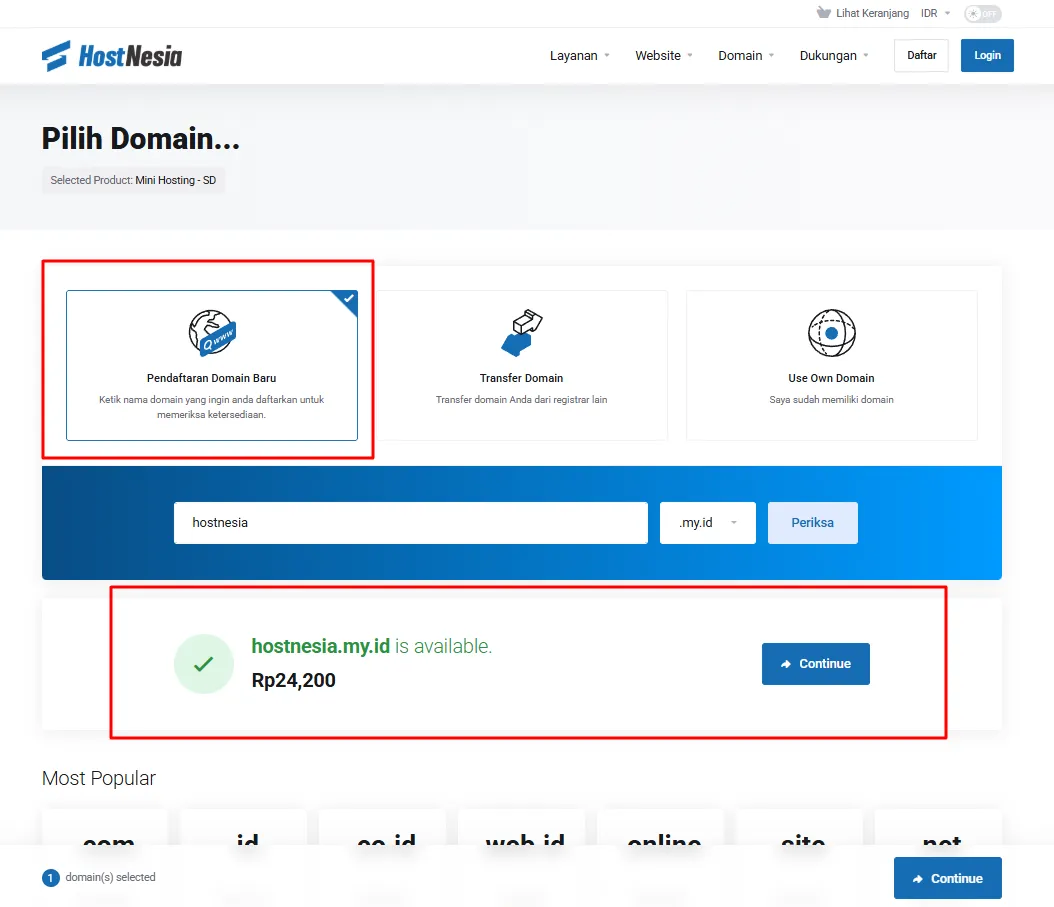The width and height of the screenshot is (1054, 907).
Task: Click the Periksa button
Action: pos(813,522)
